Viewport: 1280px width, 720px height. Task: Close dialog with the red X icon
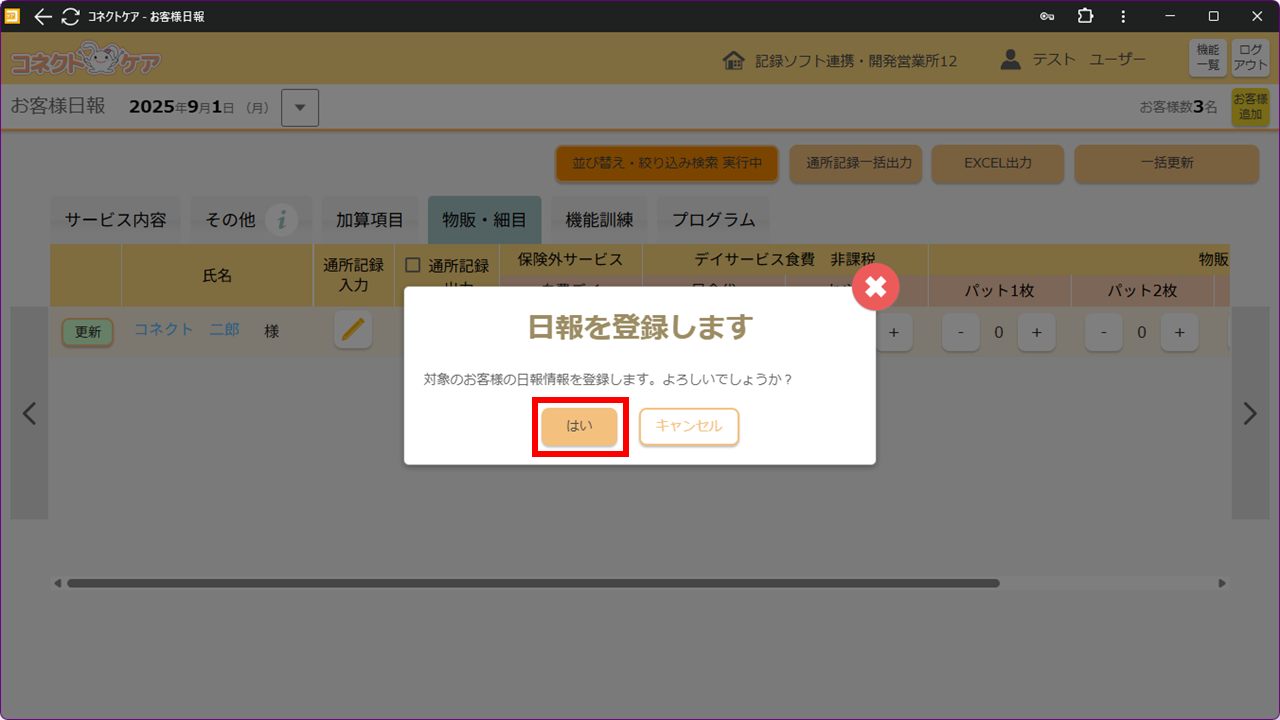875,288
